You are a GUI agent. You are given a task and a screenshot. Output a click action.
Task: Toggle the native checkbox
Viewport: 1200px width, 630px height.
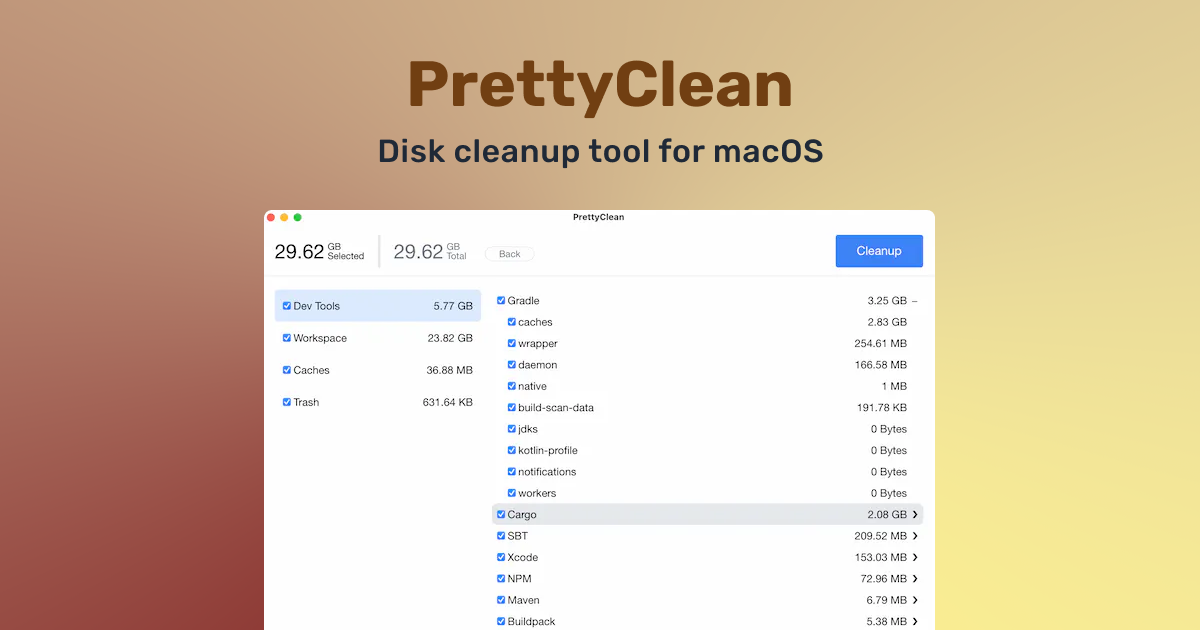coord(511,386)
